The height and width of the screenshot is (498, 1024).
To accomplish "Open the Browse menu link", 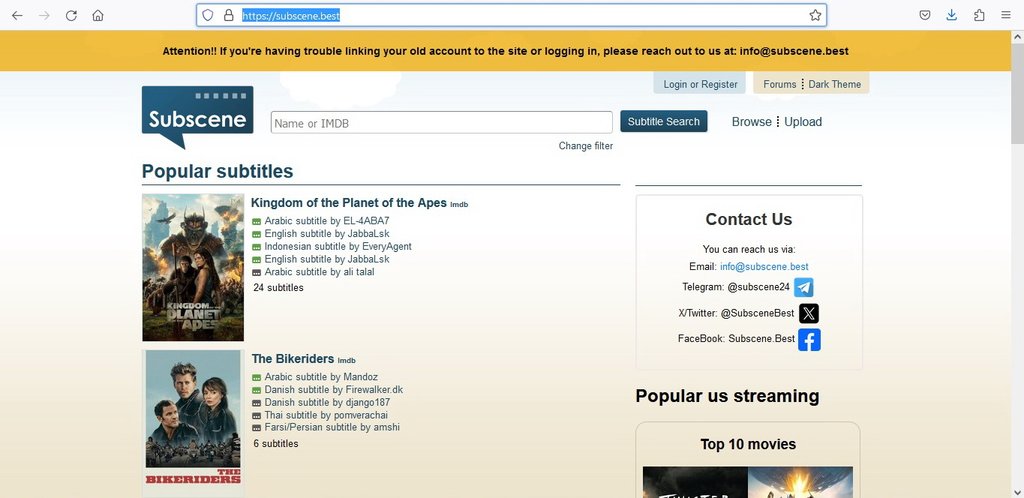I will click(x=752, y=122).
